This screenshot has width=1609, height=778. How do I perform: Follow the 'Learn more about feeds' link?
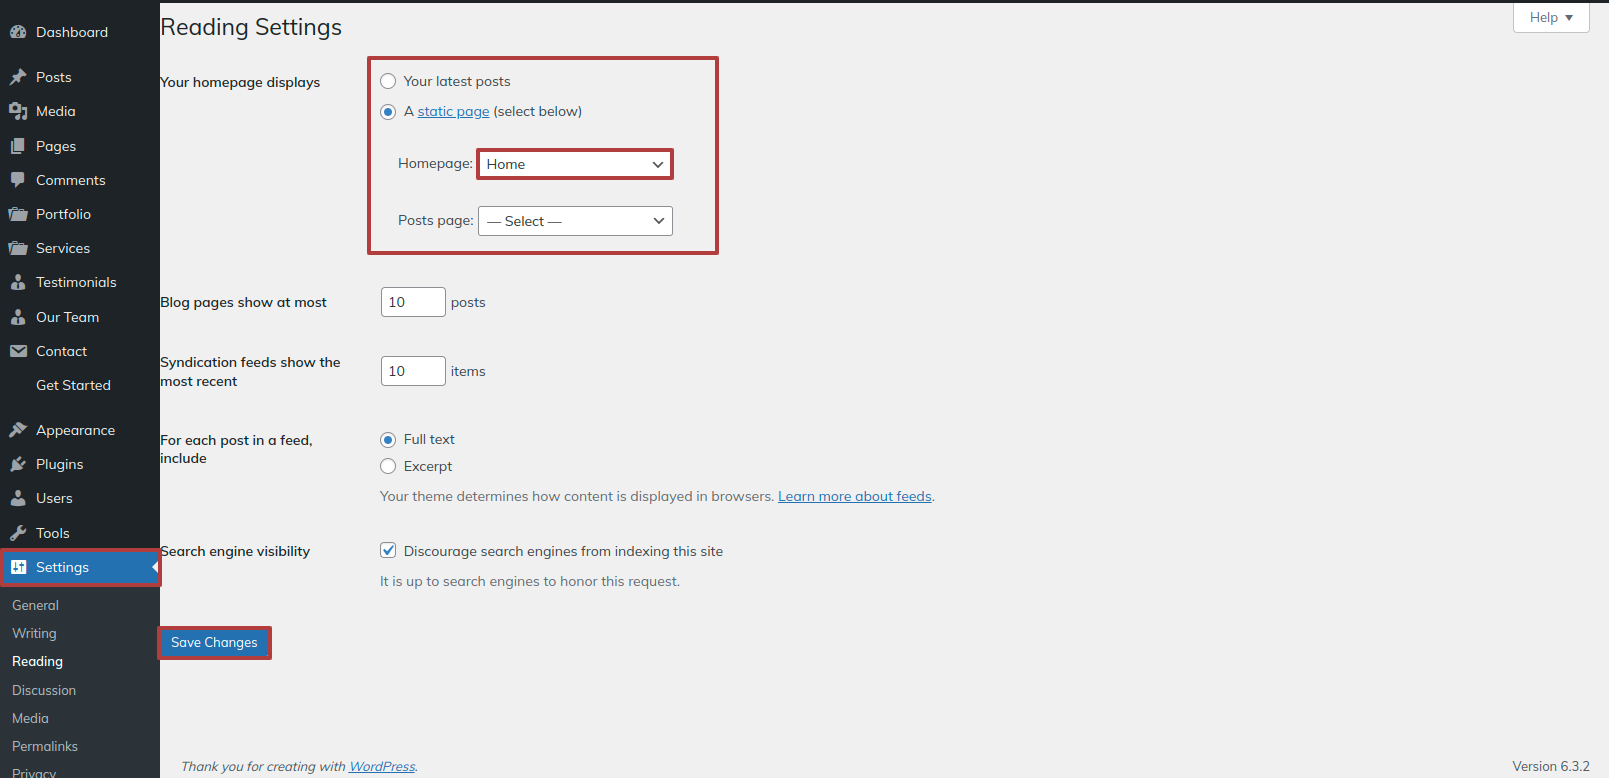coord(854,496)
